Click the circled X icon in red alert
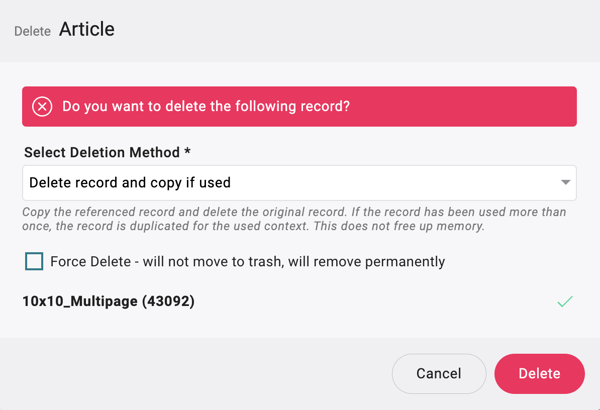Viewport: 600px width, 410px height. click(x=42, y=106)
